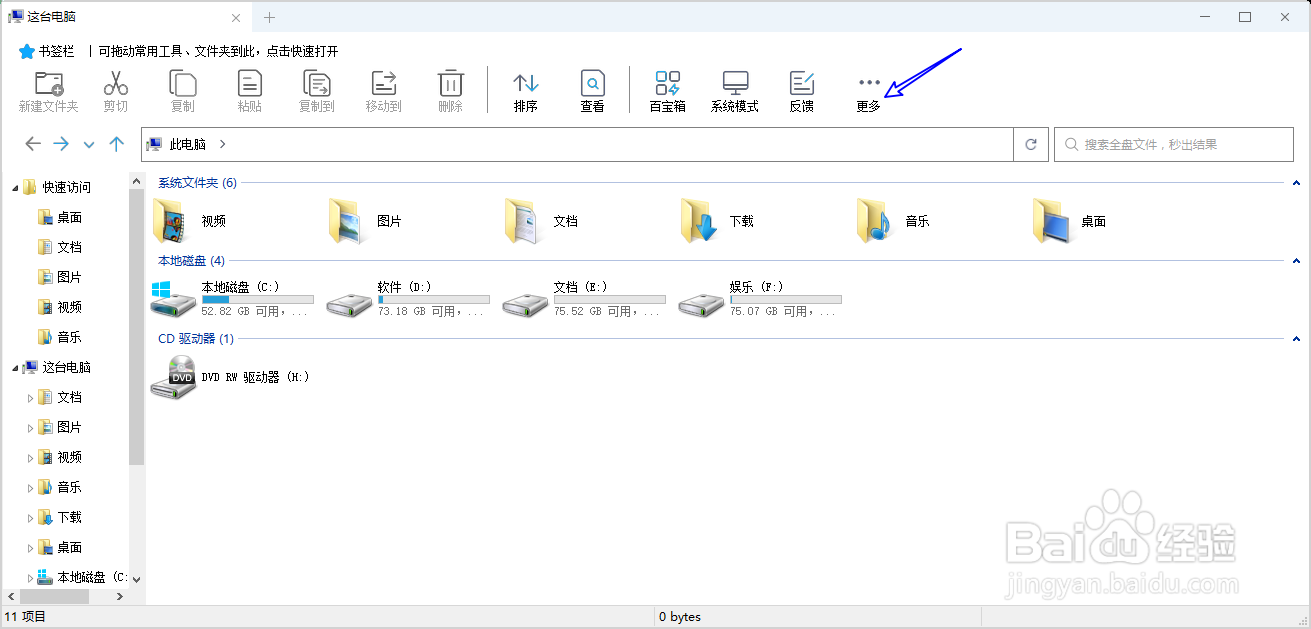This screenshot has height=629, width=1311.
Task: Open the 反馈 feedback tool
Action: pyautogui.click(x=802, y=91)
